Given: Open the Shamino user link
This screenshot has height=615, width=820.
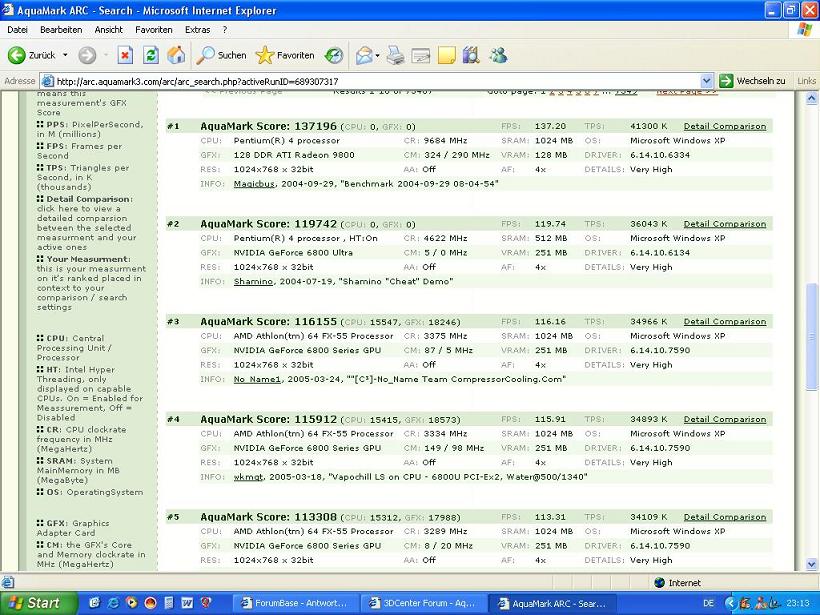Looking at the screenshot, I should pyautogui.click(x=253, y=281).
